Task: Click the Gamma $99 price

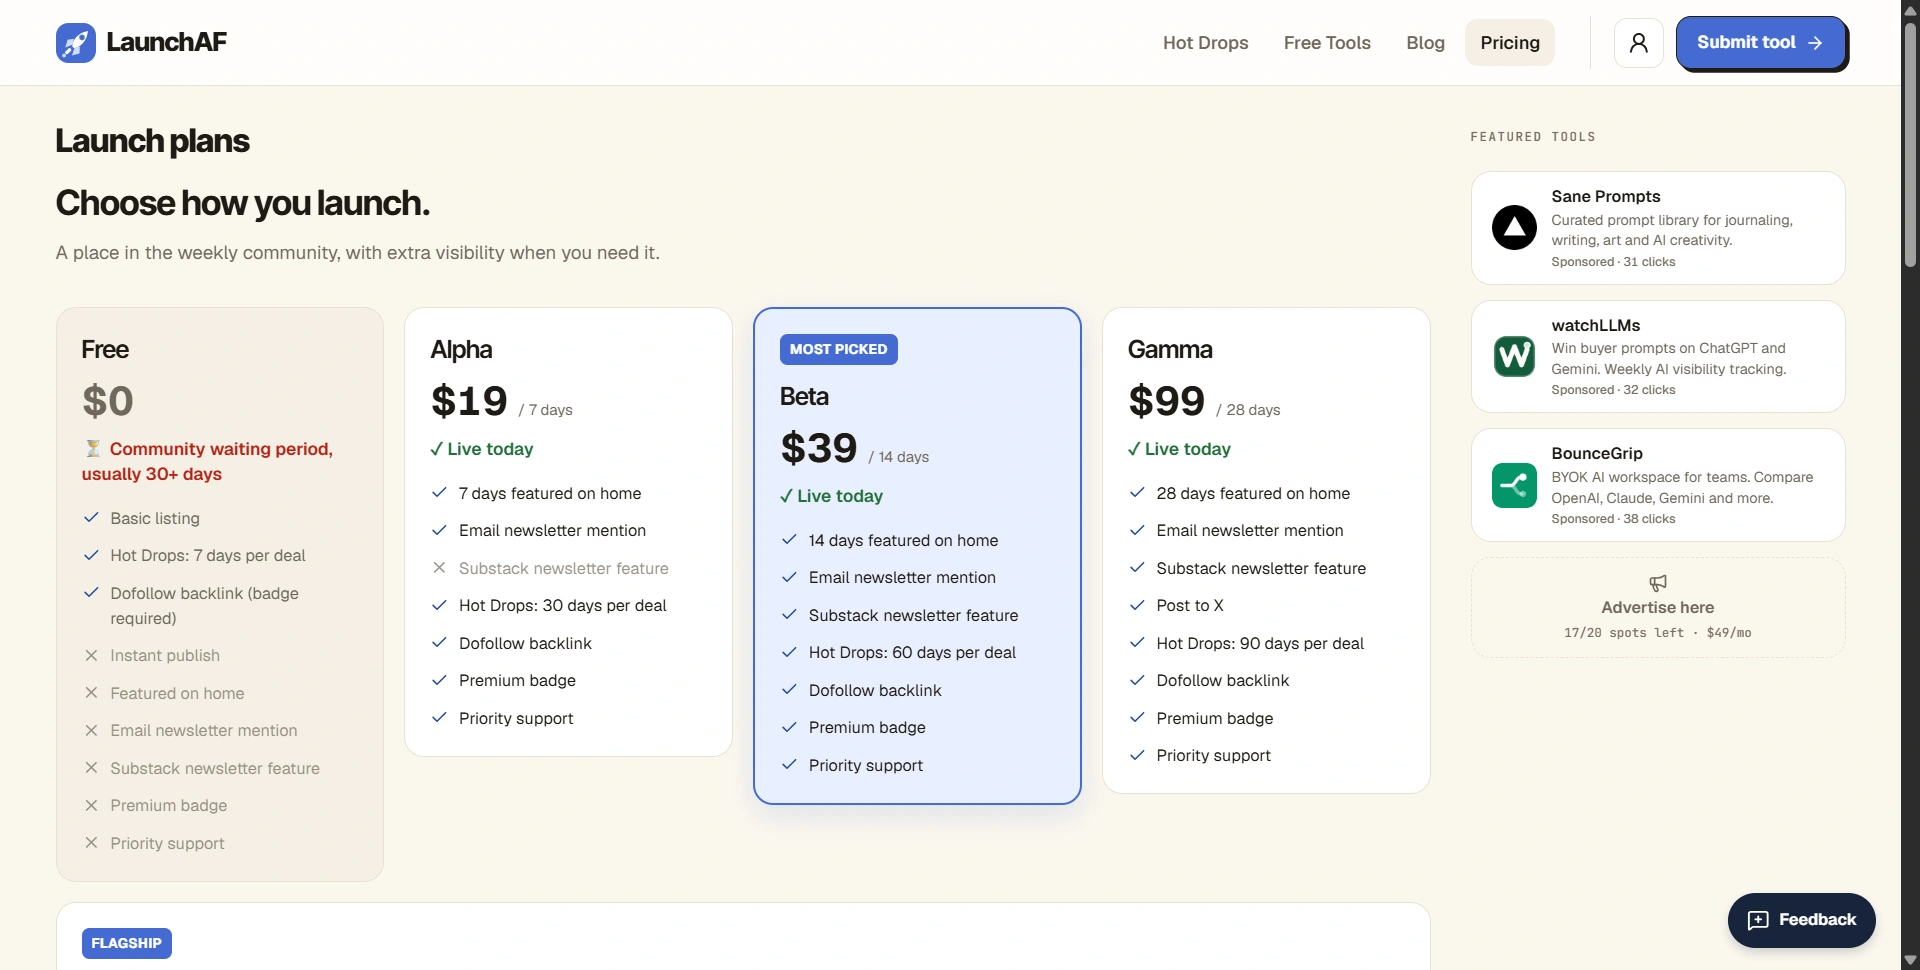Action: 1166,401
